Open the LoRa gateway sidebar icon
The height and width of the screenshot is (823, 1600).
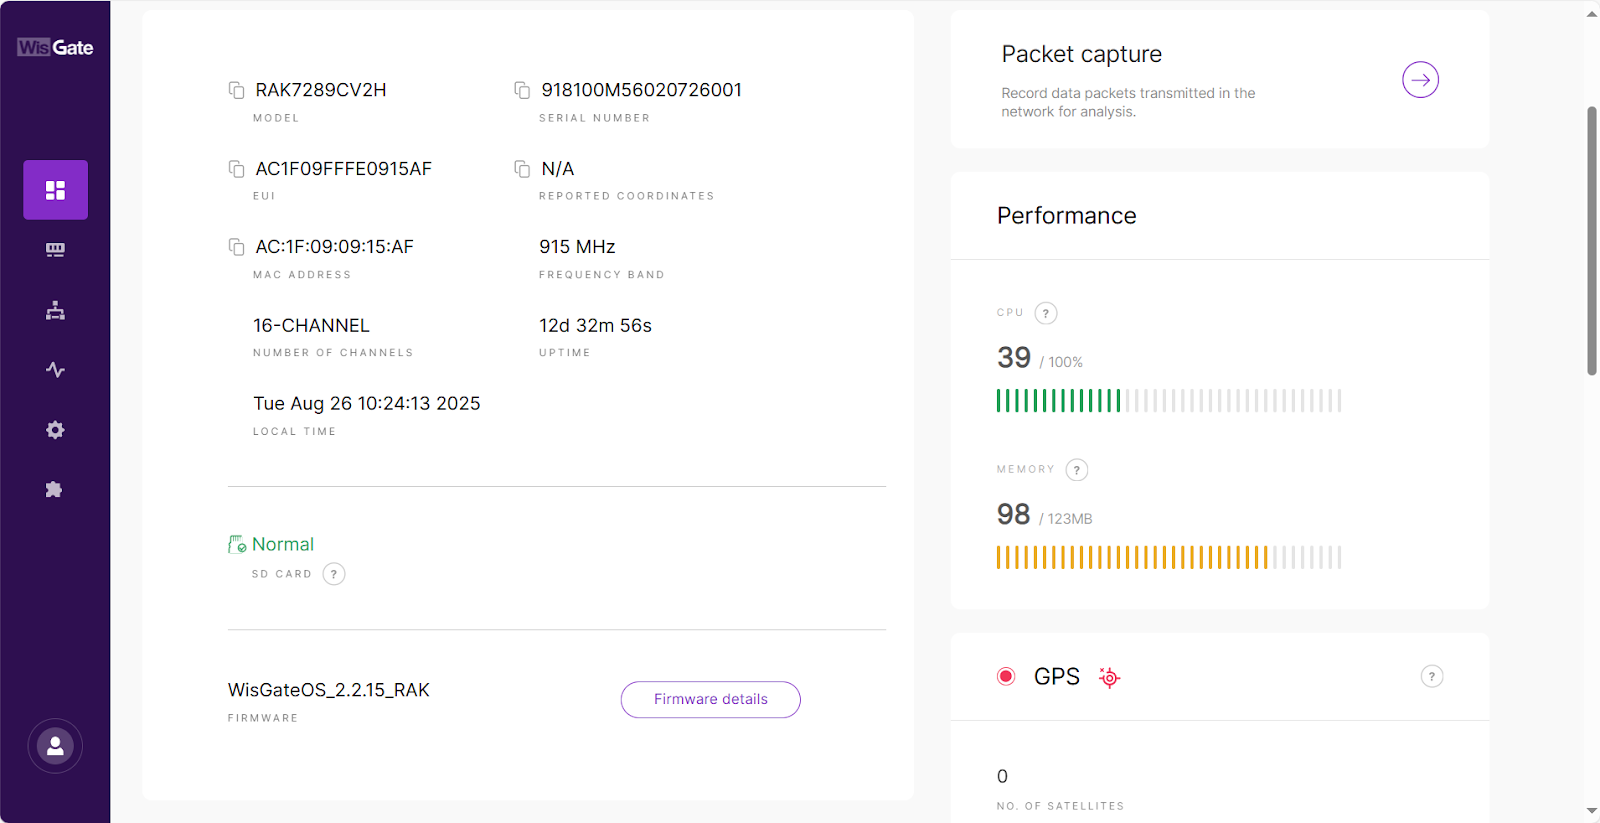[x=55, y=250]
